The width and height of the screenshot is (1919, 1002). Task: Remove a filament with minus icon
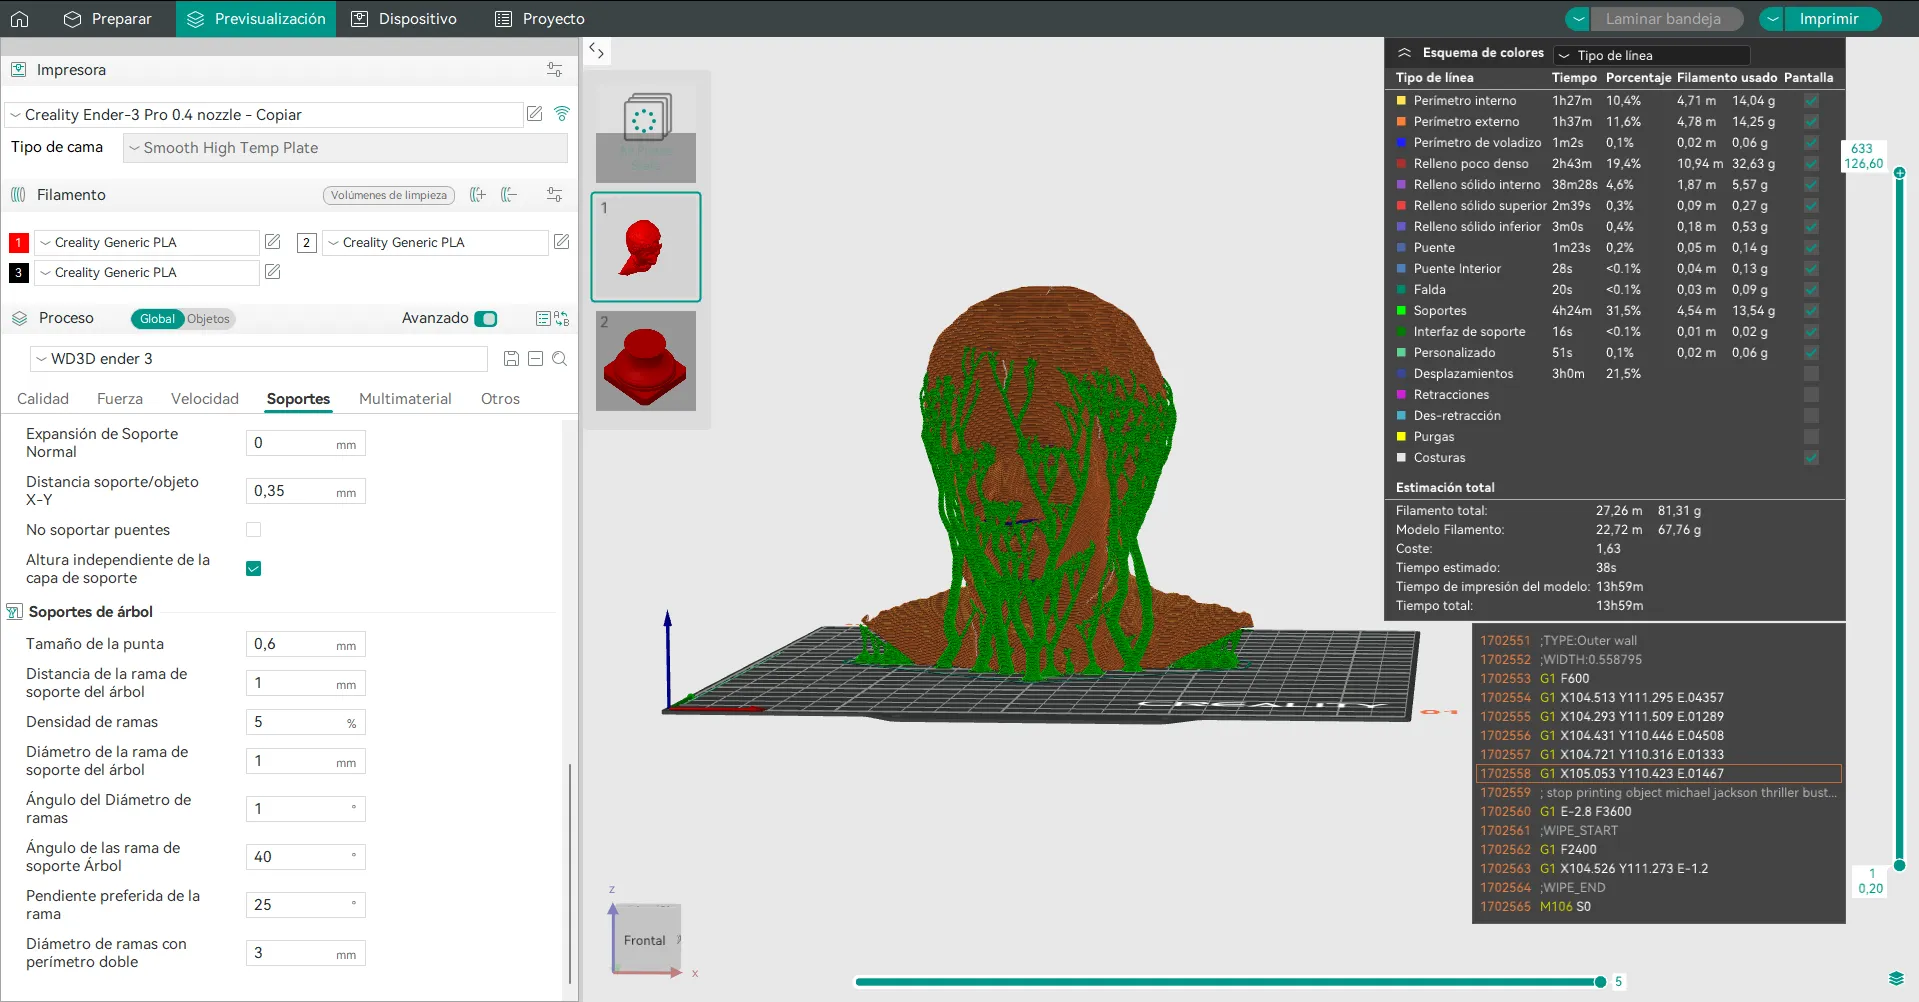(509, 195)
